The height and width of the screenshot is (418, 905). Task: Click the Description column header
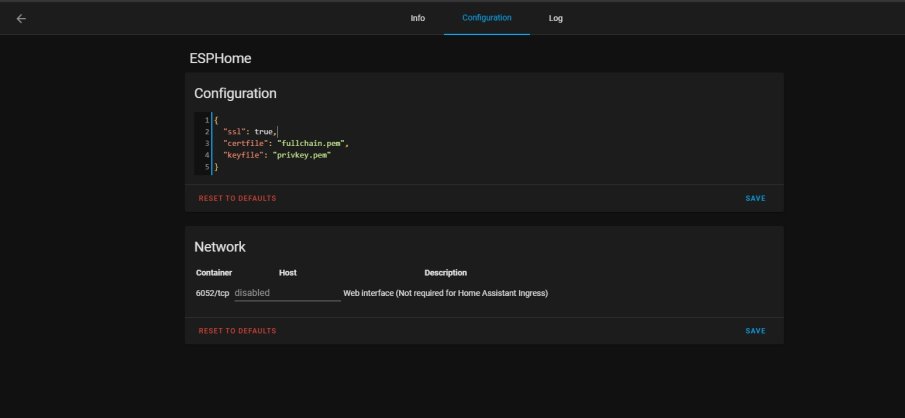tap(445, 272)
